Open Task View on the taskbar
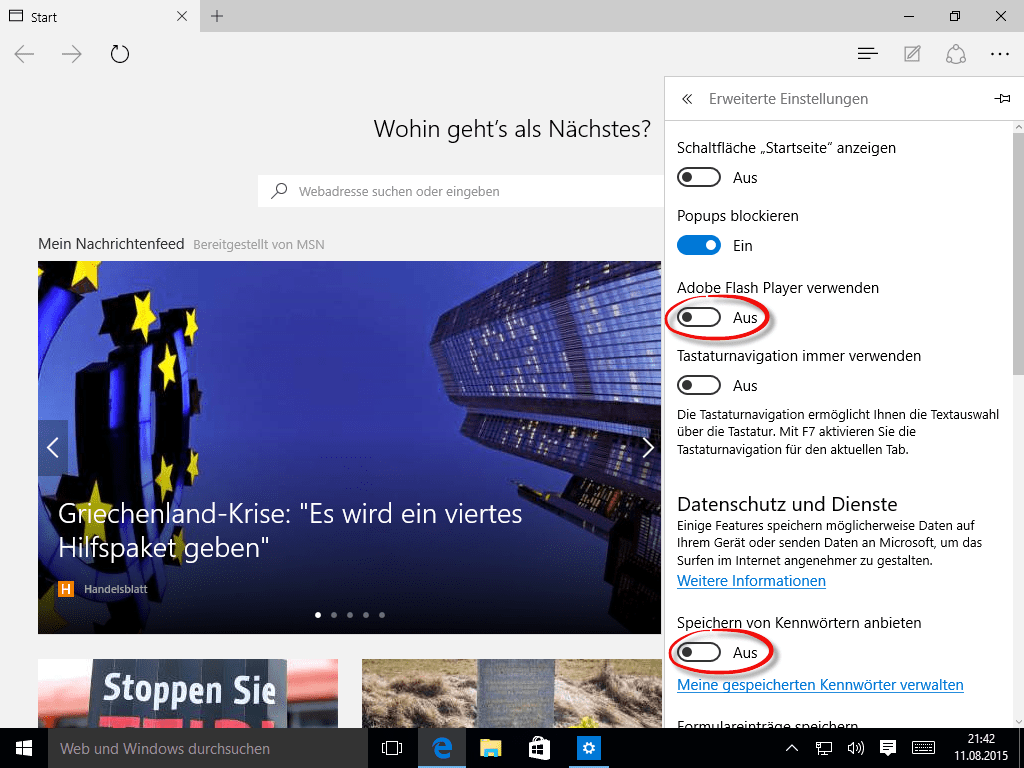1024x768 pixels. pos(392,748)
